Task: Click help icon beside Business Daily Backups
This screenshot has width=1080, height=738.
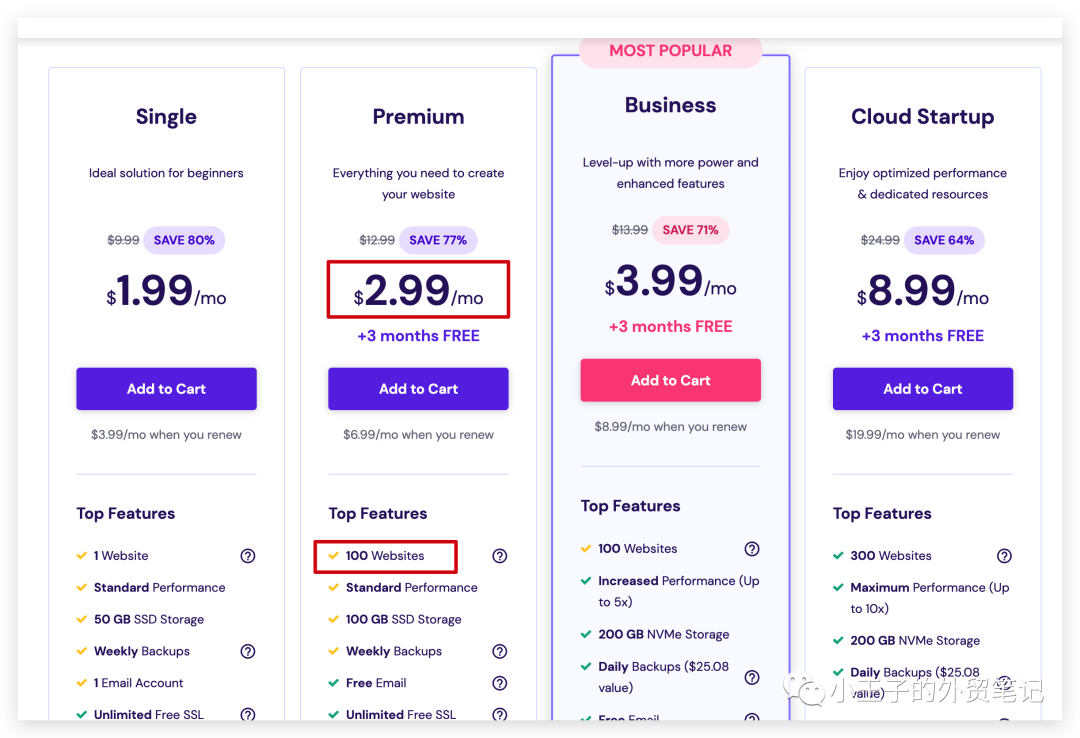Action: click(752, 677)
